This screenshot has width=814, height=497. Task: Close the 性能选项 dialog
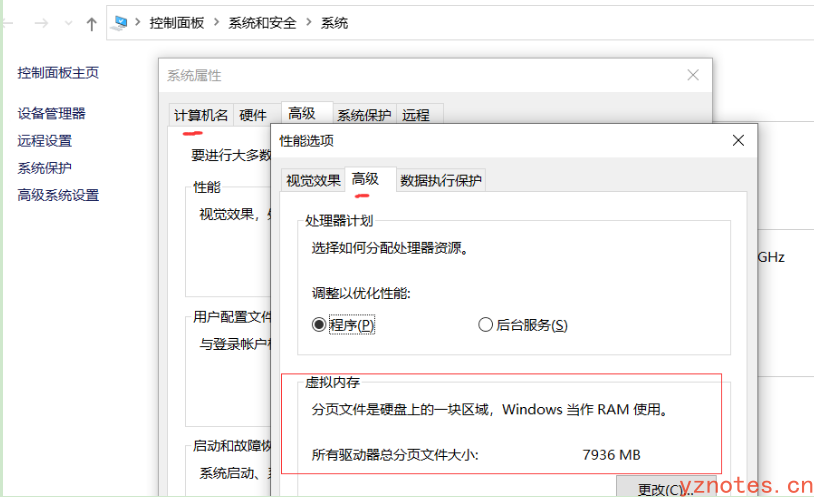pos(738,141)
